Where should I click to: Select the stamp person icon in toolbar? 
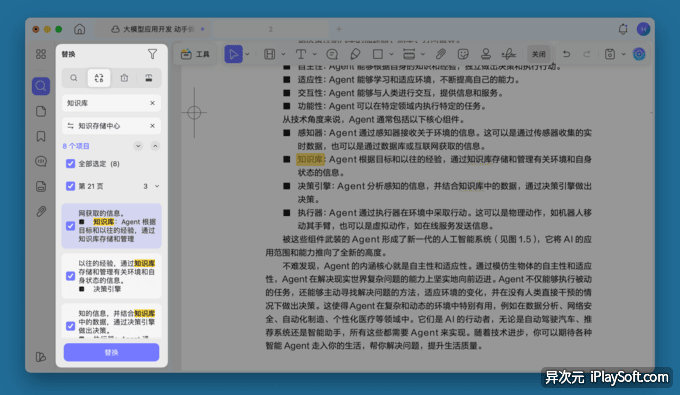point(486,54)
